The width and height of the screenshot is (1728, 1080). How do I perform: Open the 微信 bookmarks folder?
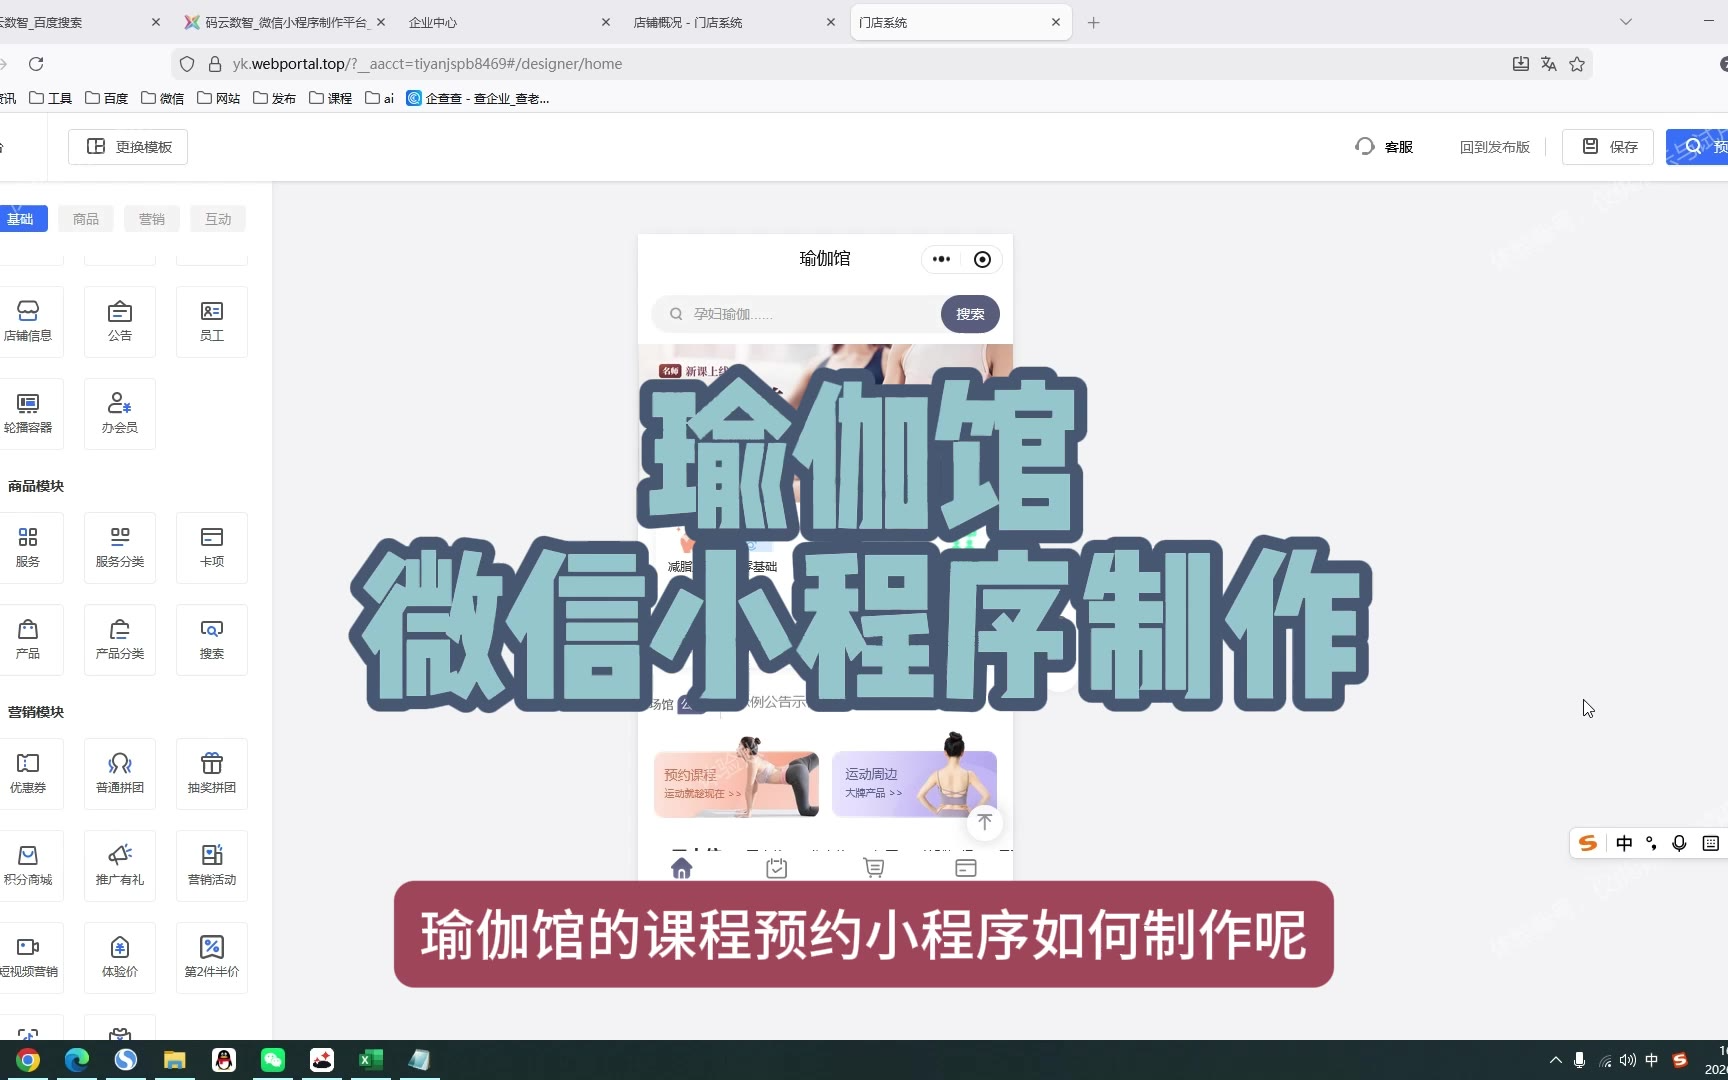163,98
